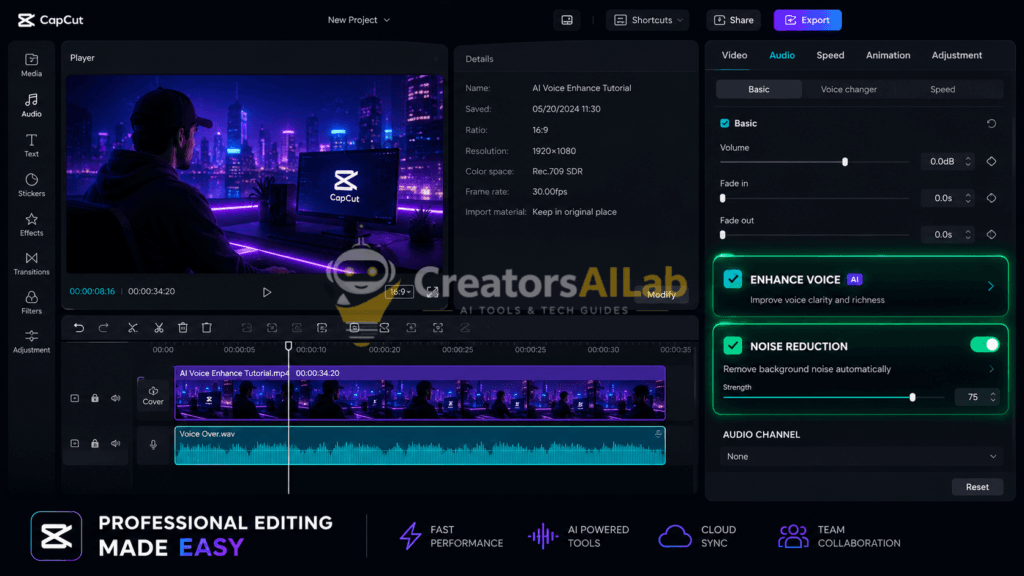Add a keyframe for Fade out
This screenshot has height=576, width=1024.
point(991,234)
